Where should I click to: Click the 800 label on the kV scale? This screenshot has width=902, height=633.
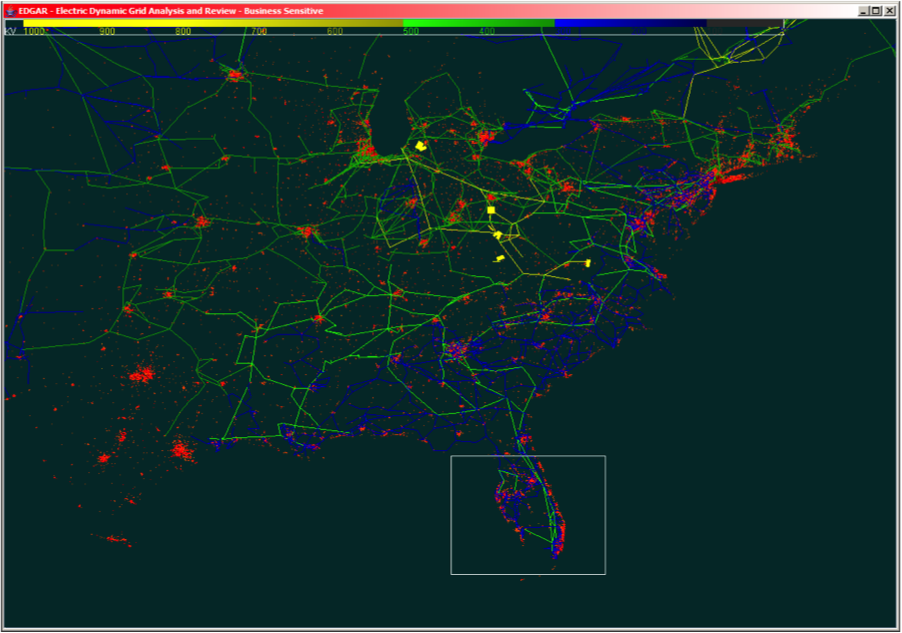[183, 32]
